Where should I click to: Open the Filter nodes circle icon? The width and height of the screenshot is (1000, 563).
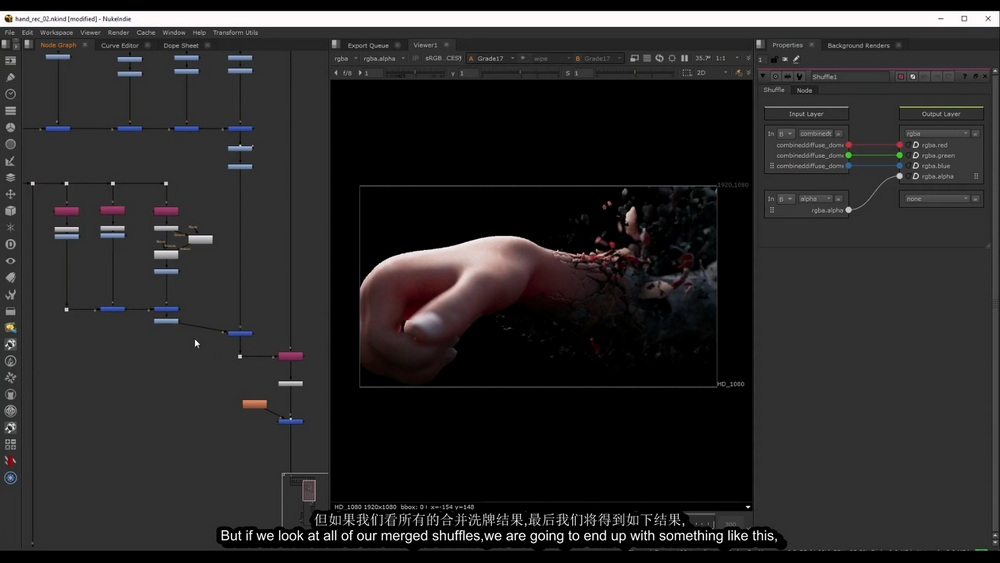click(10, 144)
